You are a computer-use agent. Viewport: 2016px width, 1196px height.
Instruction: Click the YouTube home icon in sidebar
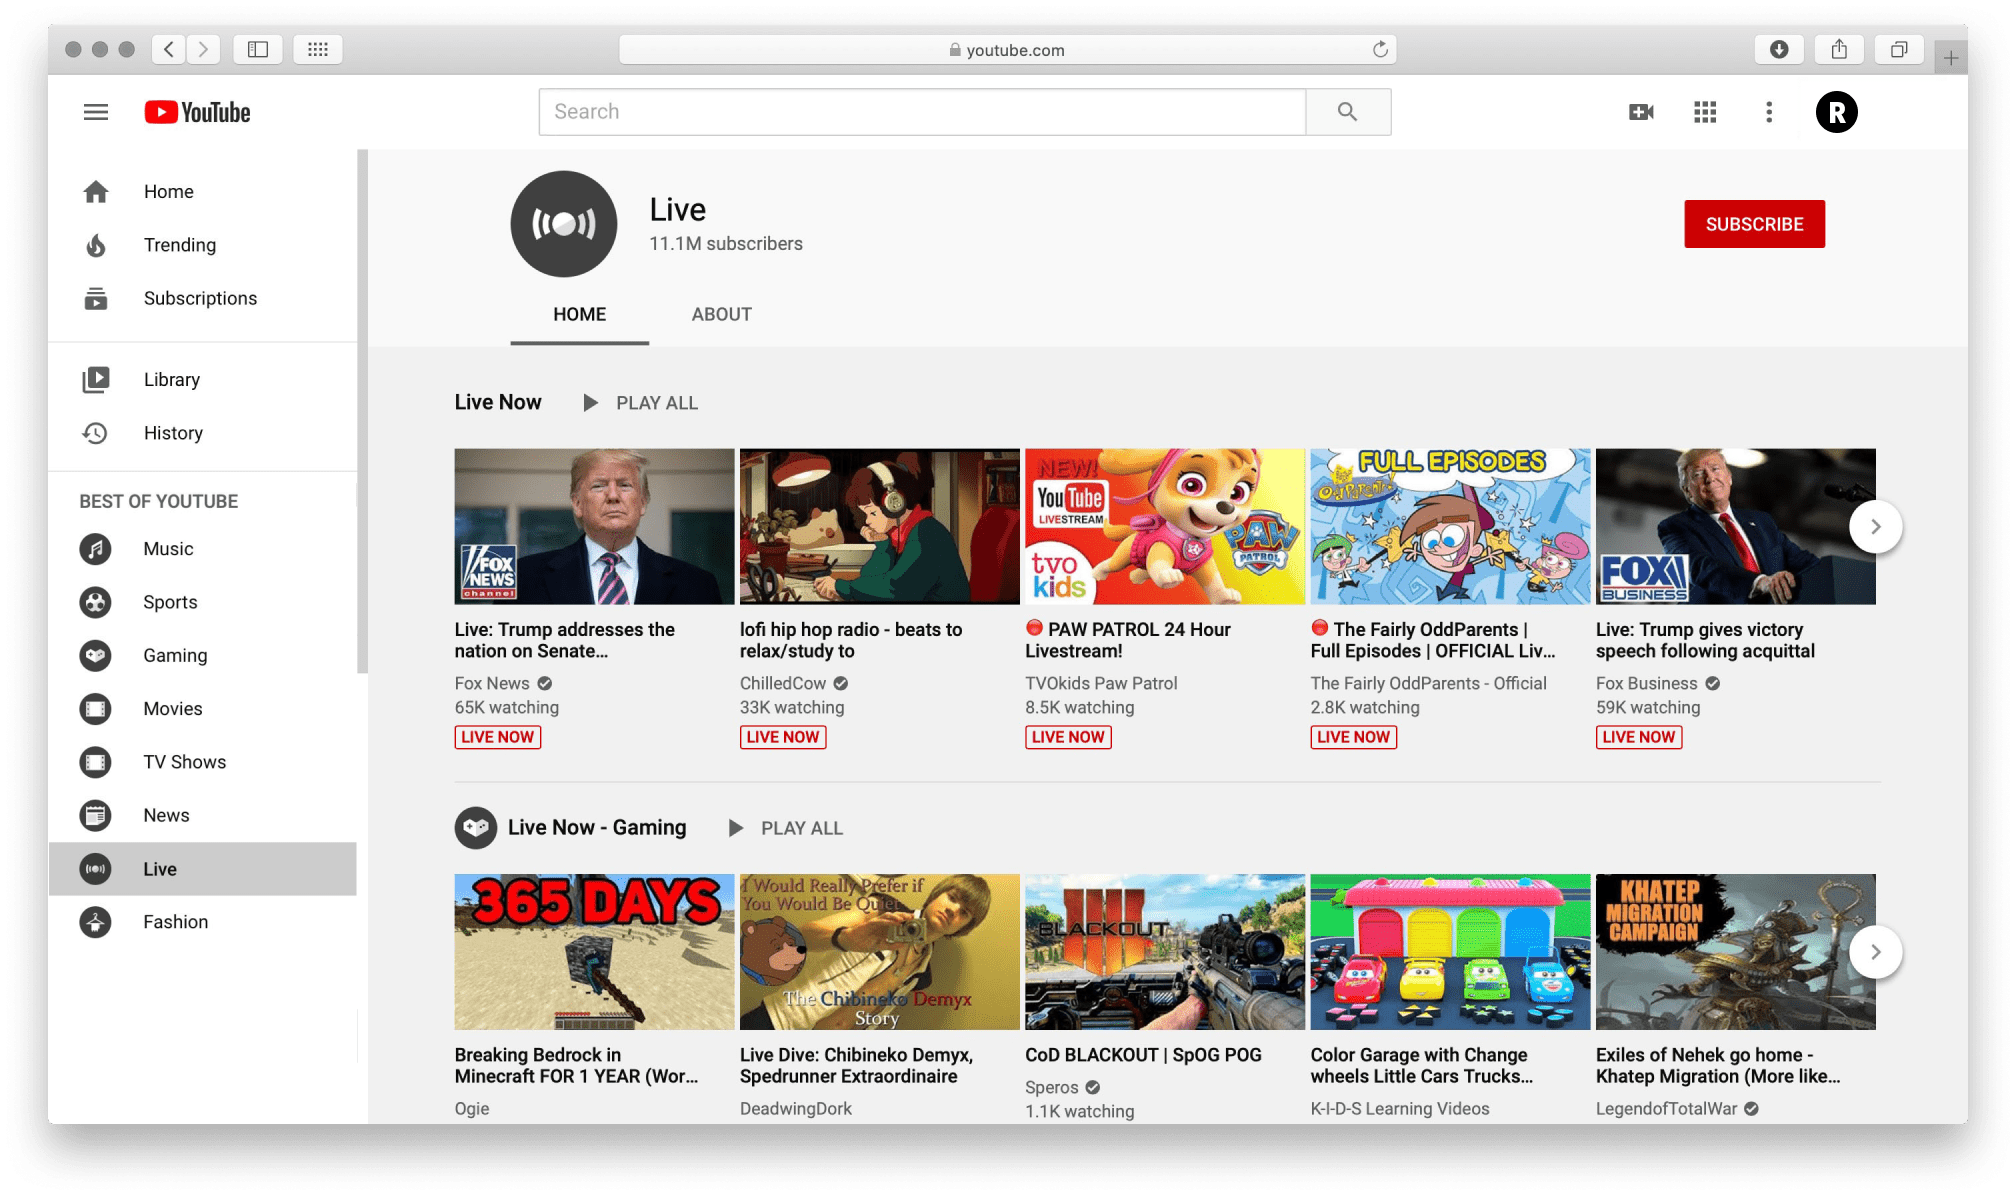pyautogui.click(x=95, y=191)
